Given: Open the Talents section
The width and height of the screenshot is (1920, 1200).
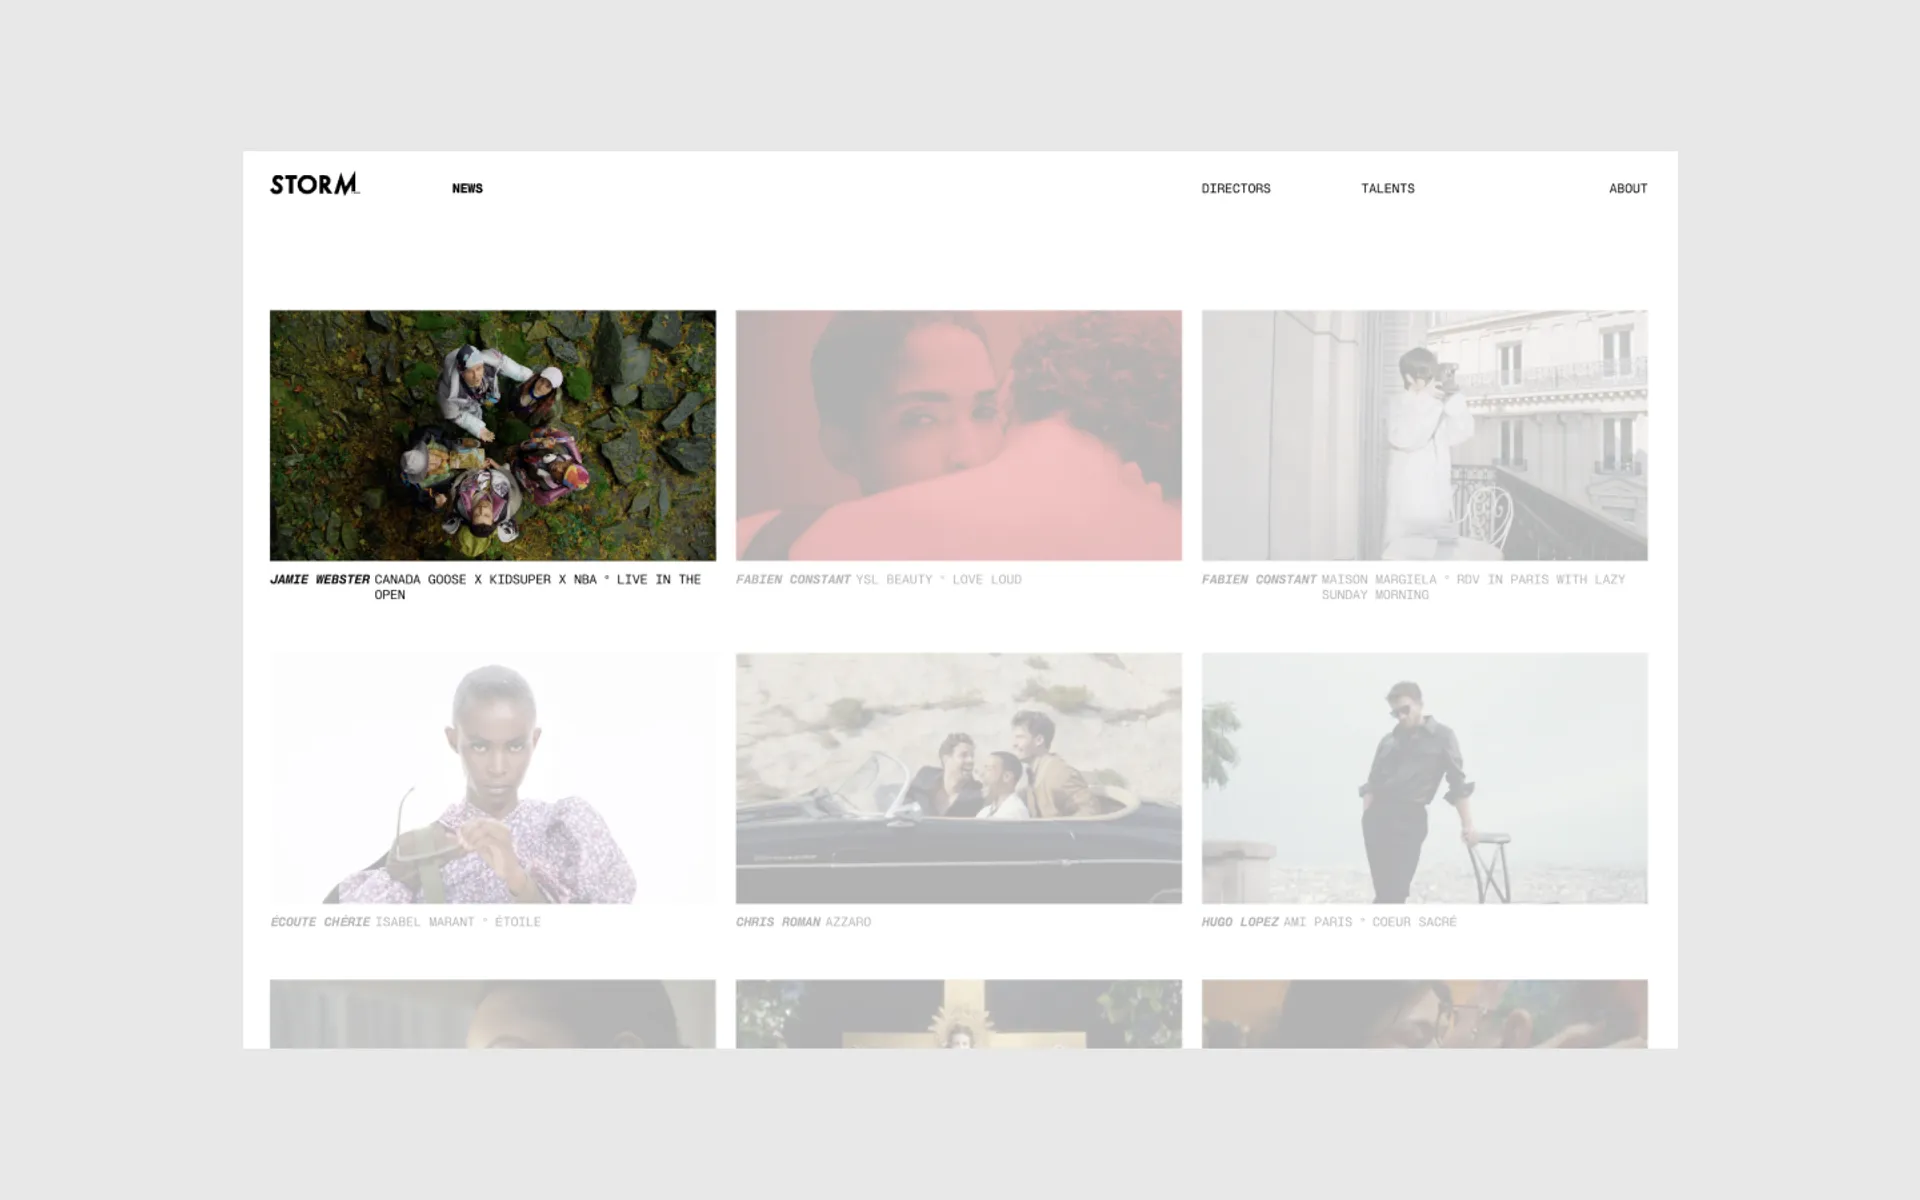Looking at the screenshot, I should click(x=1387, y=188).
